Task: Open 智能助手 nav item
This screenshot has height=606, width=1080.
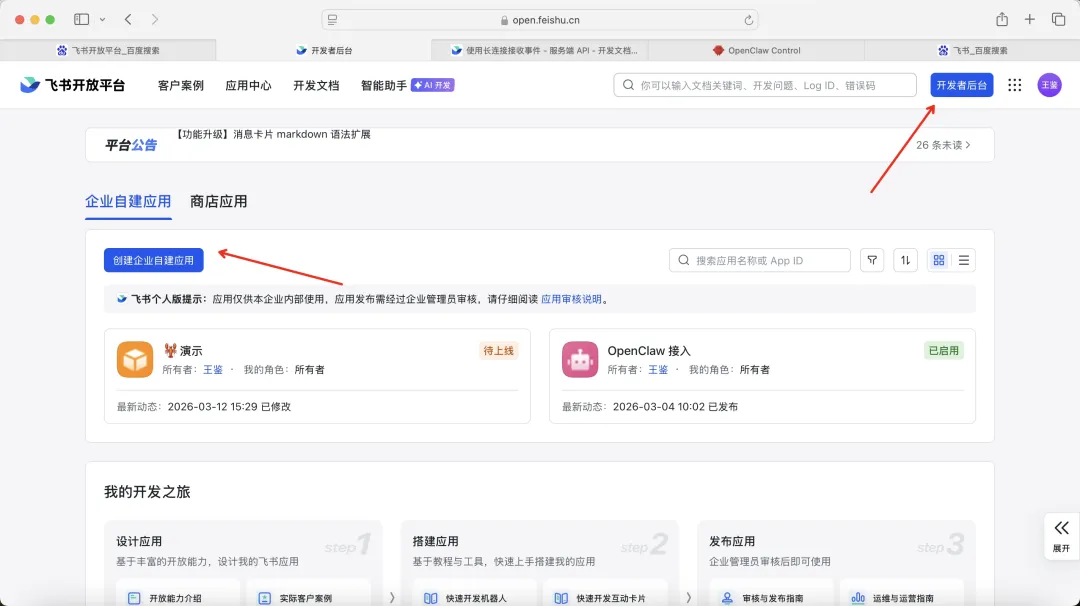Action: pyautogui.click(x=384, y=85)
